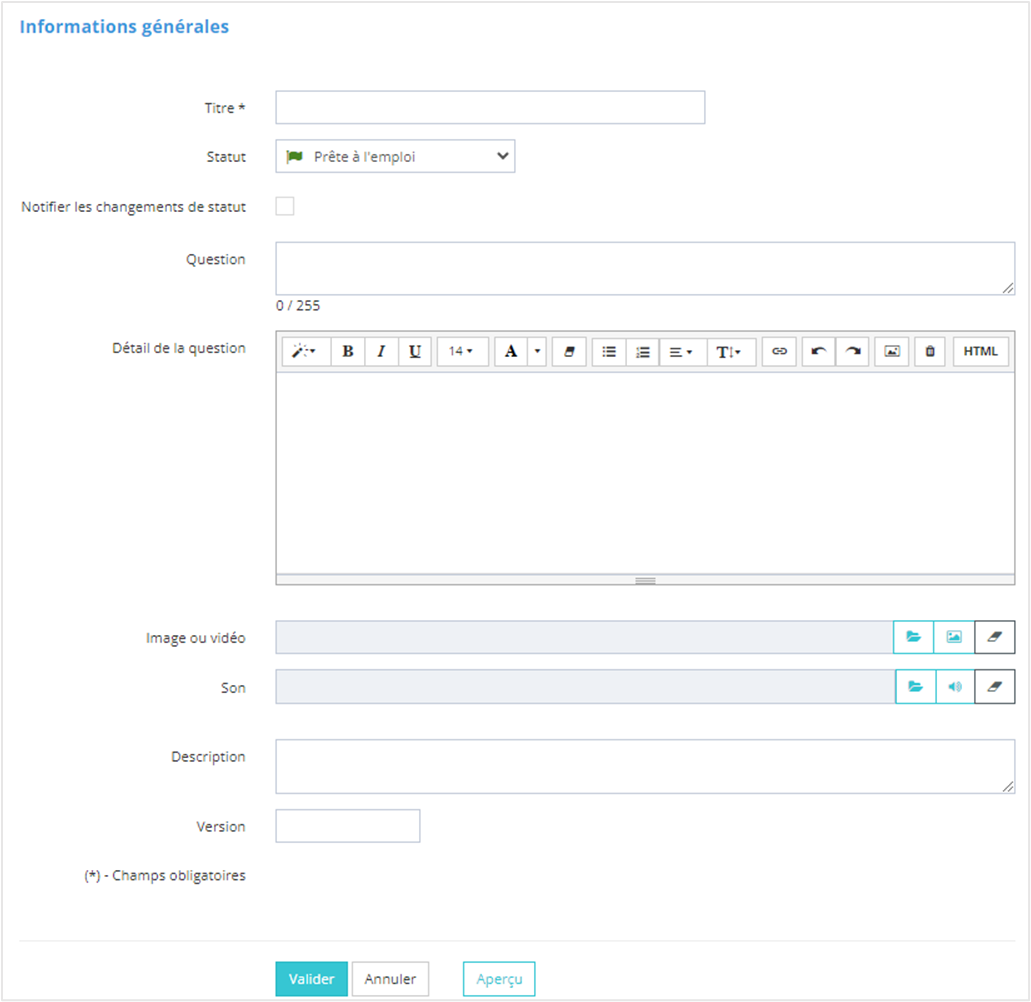The image size is (1031, 1002).
Task: Redo the action in the editor toolbar
Action: tap(852, 352)
